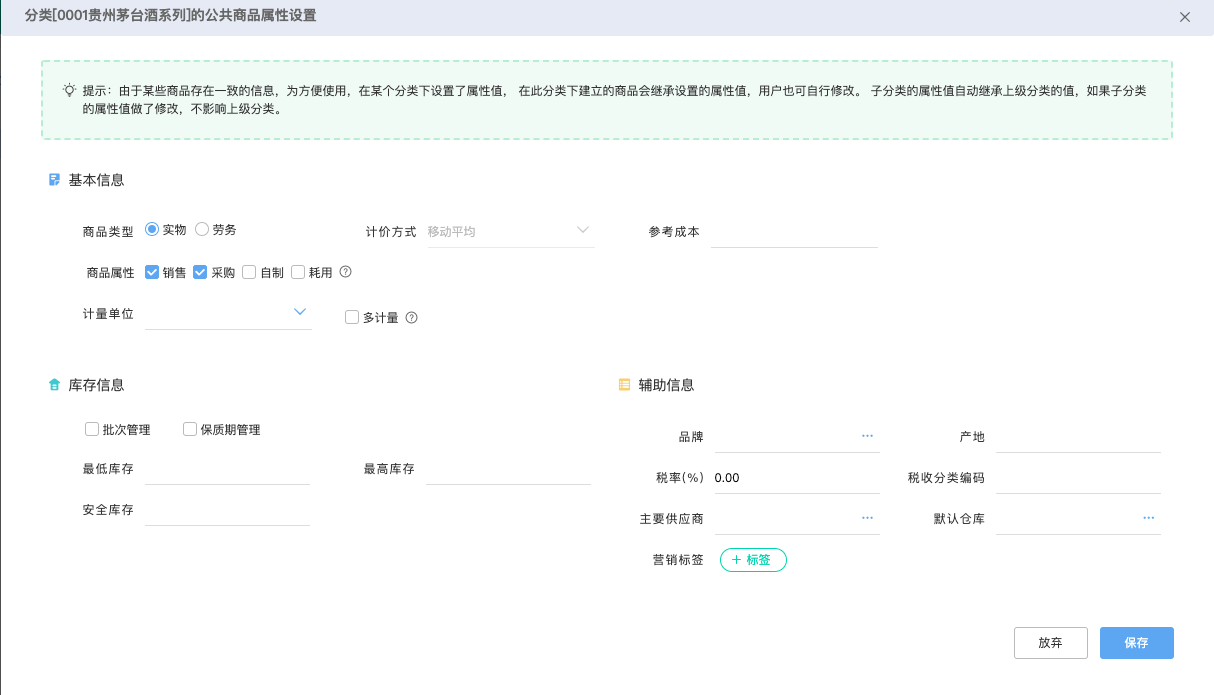1214x695 pixels.
Task: Open the 品牌 lookup ellipsis
Action: pos(867,436)
